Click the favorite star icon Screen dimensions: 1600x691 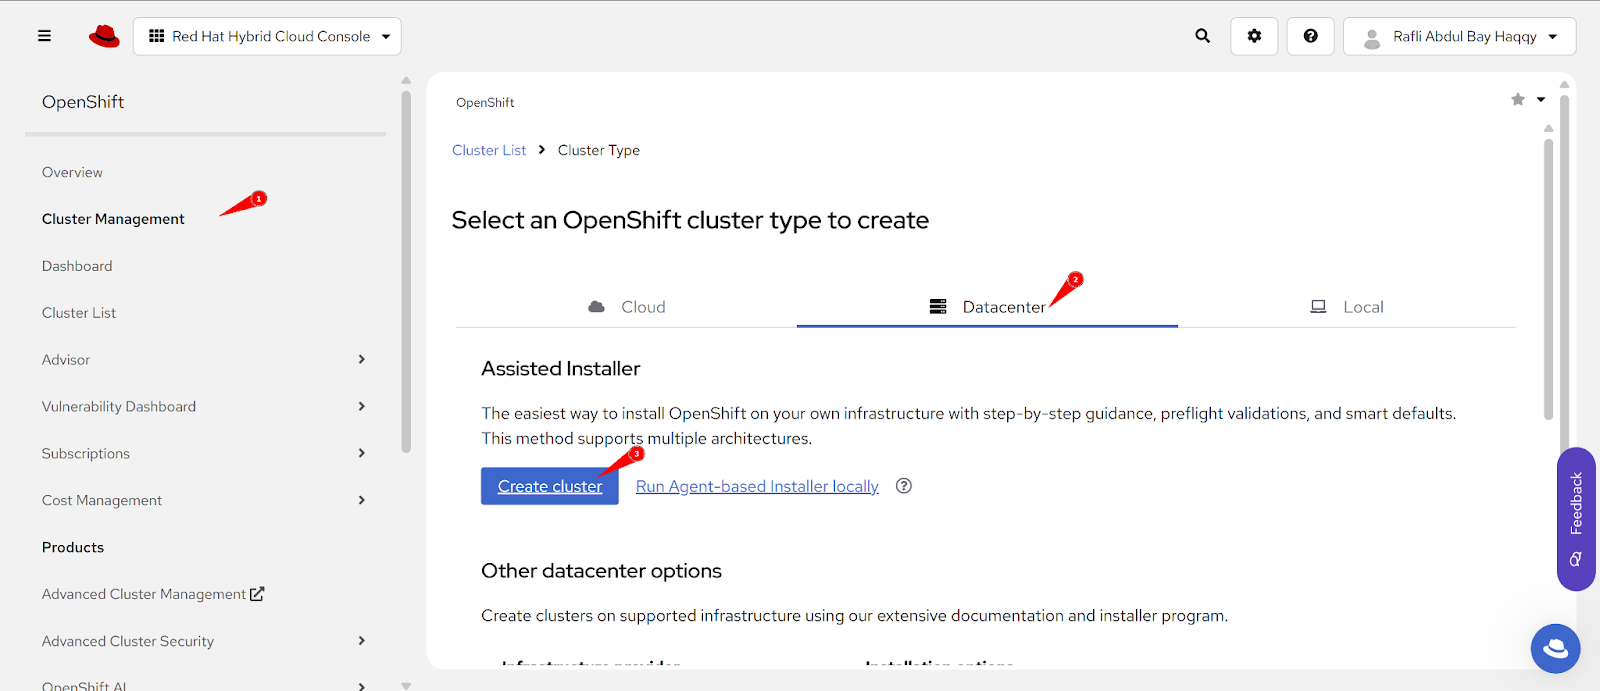coord(1518,99)
